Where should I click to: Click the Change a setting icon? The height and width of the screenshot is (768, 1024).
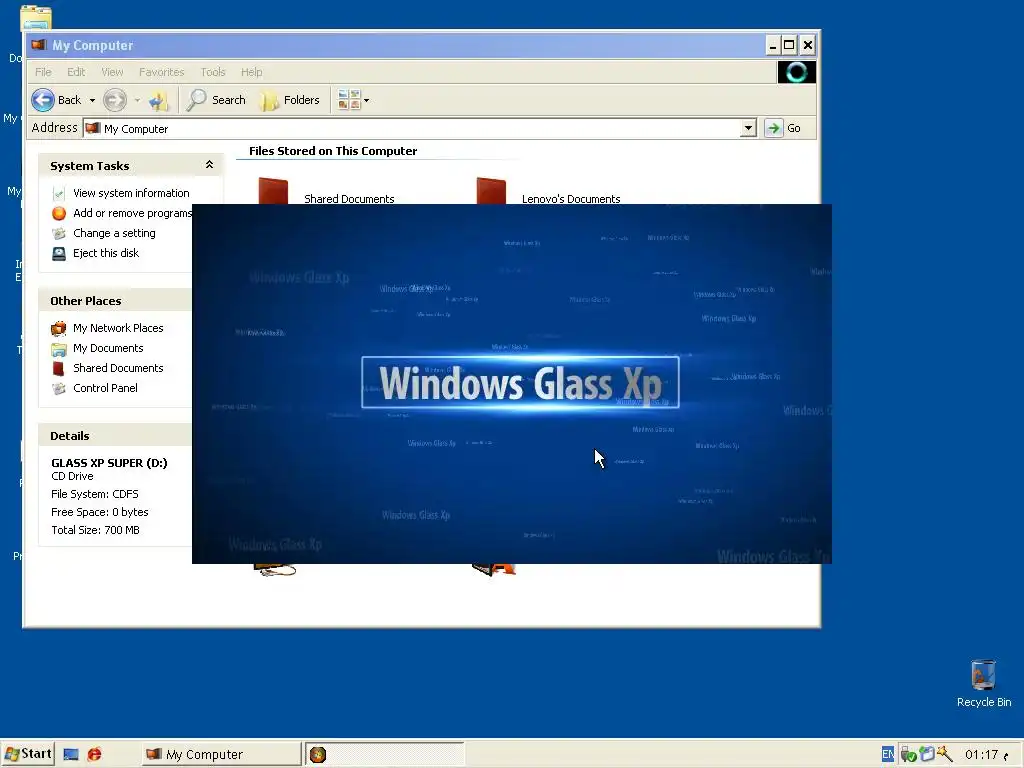click(59, 233)
